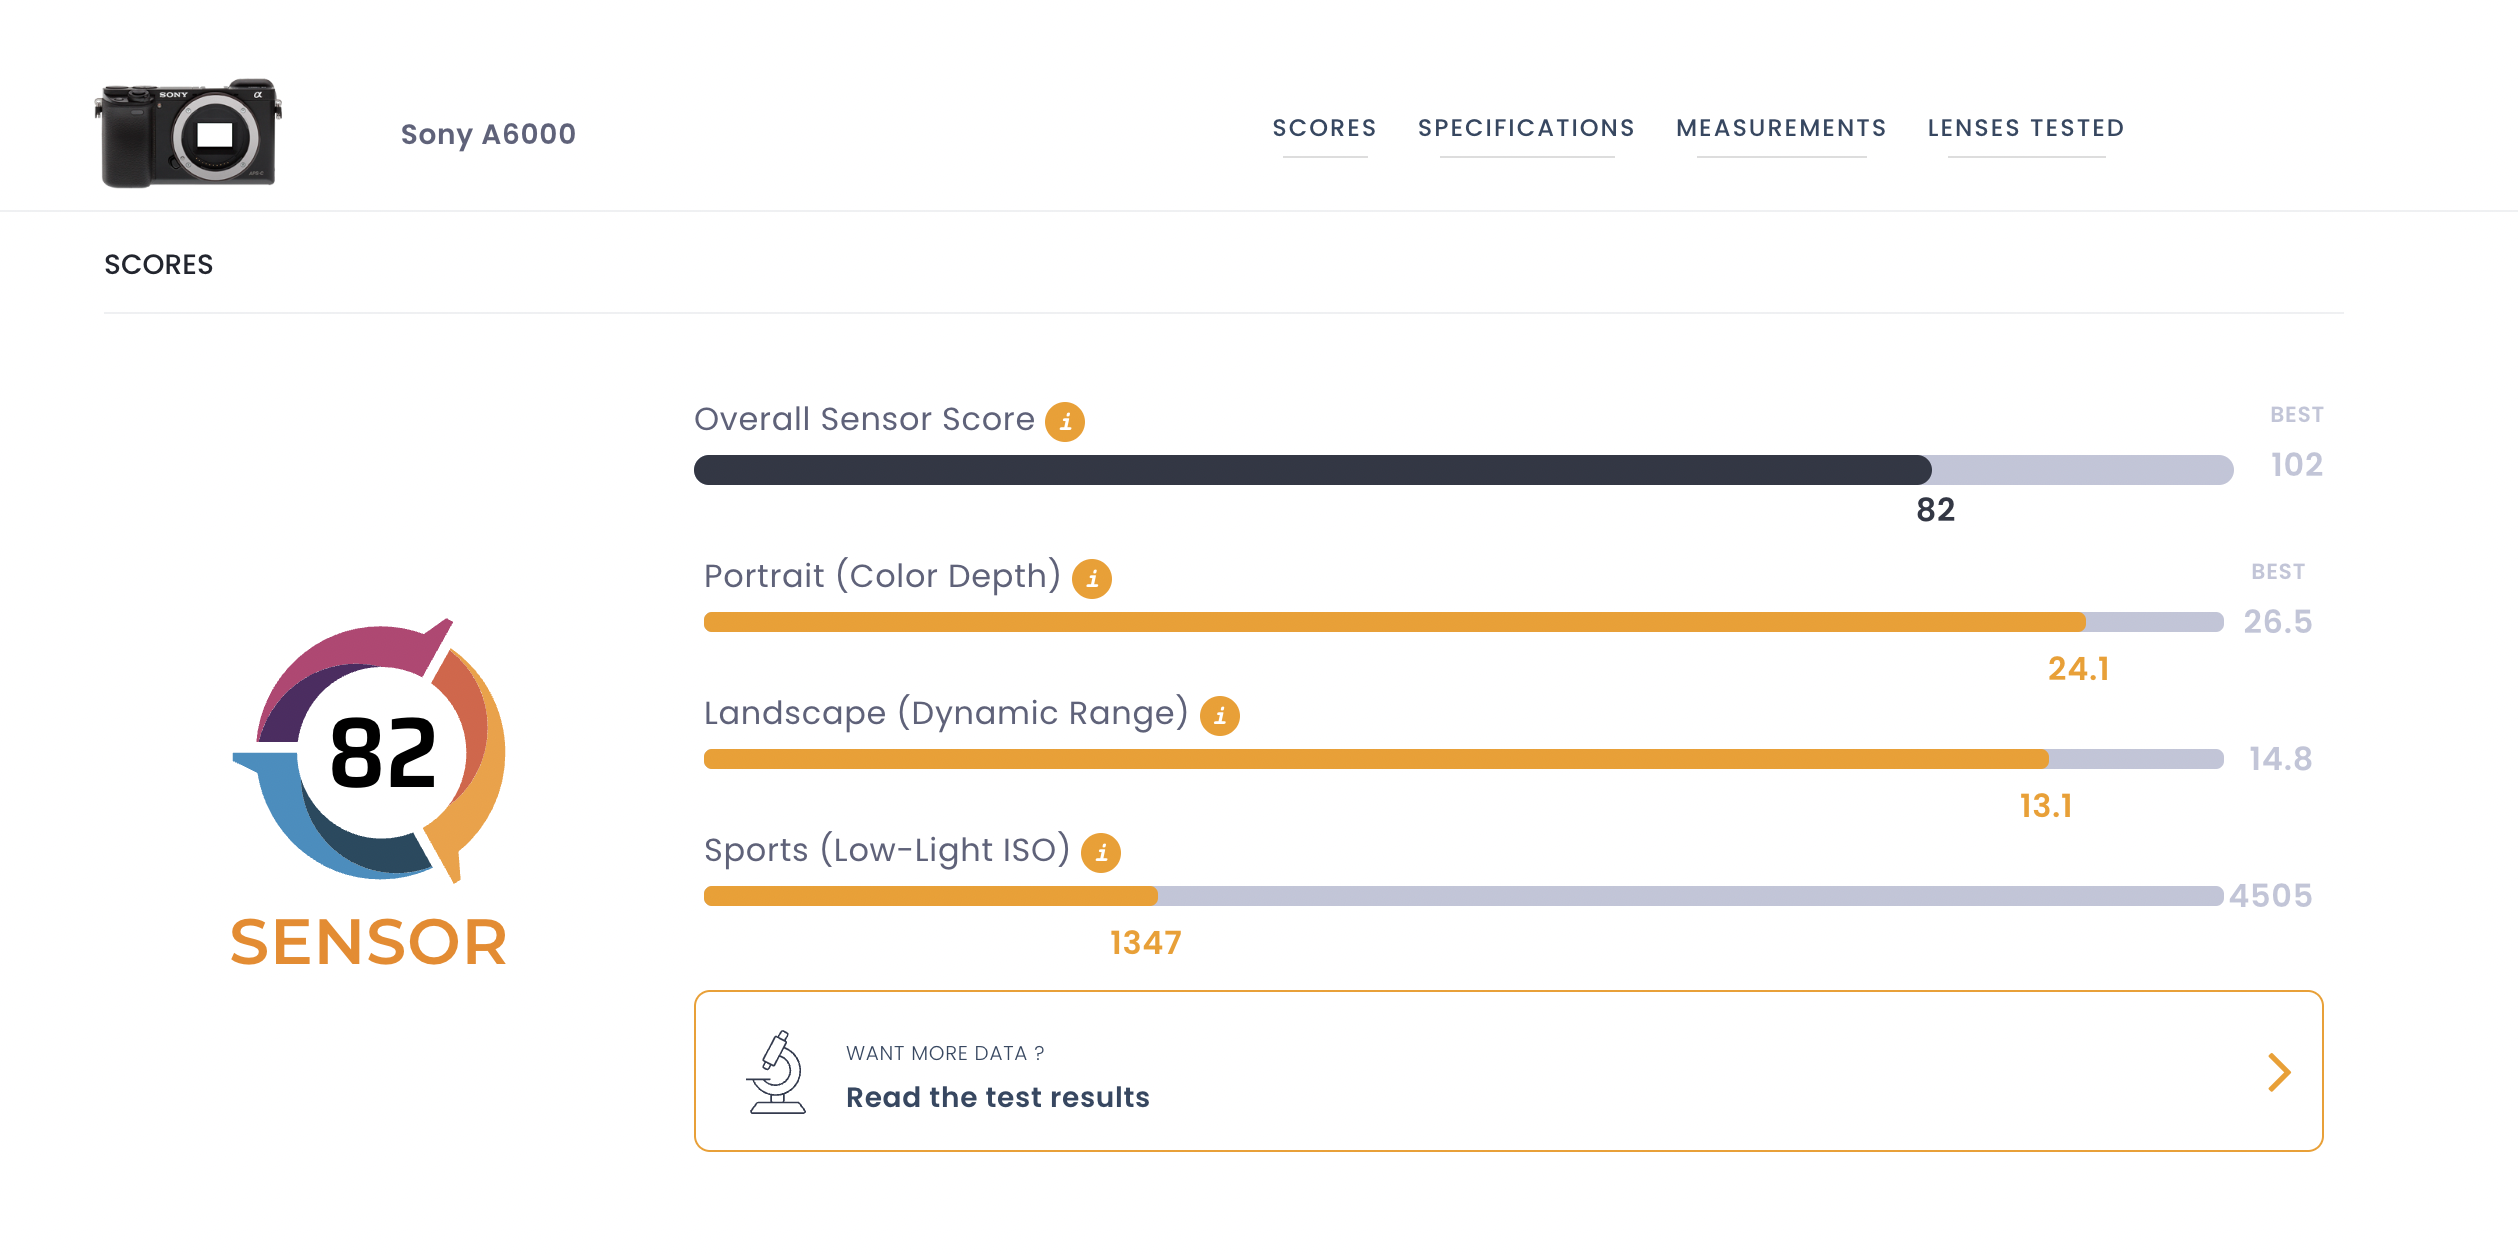This screenshot has height=1254, width=2518.
Task: Open the SCORES tab
Action: coord(1324,128)
